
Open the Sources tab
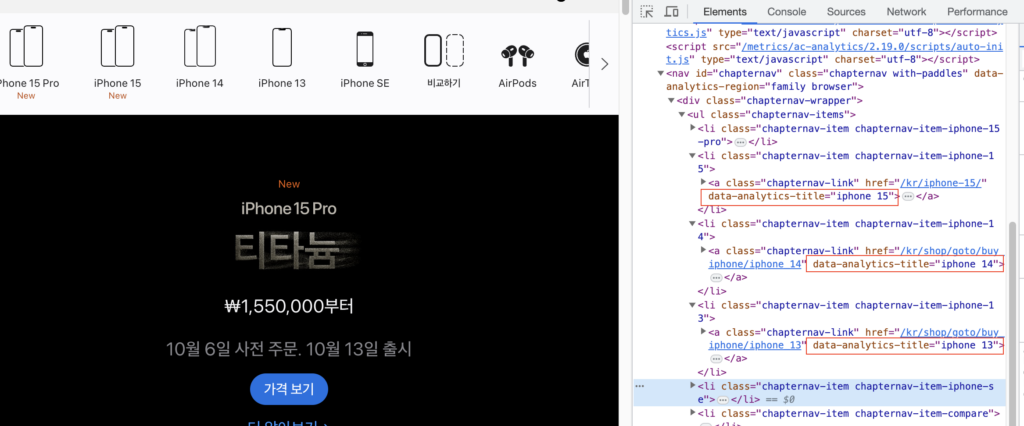pos(846,12)
